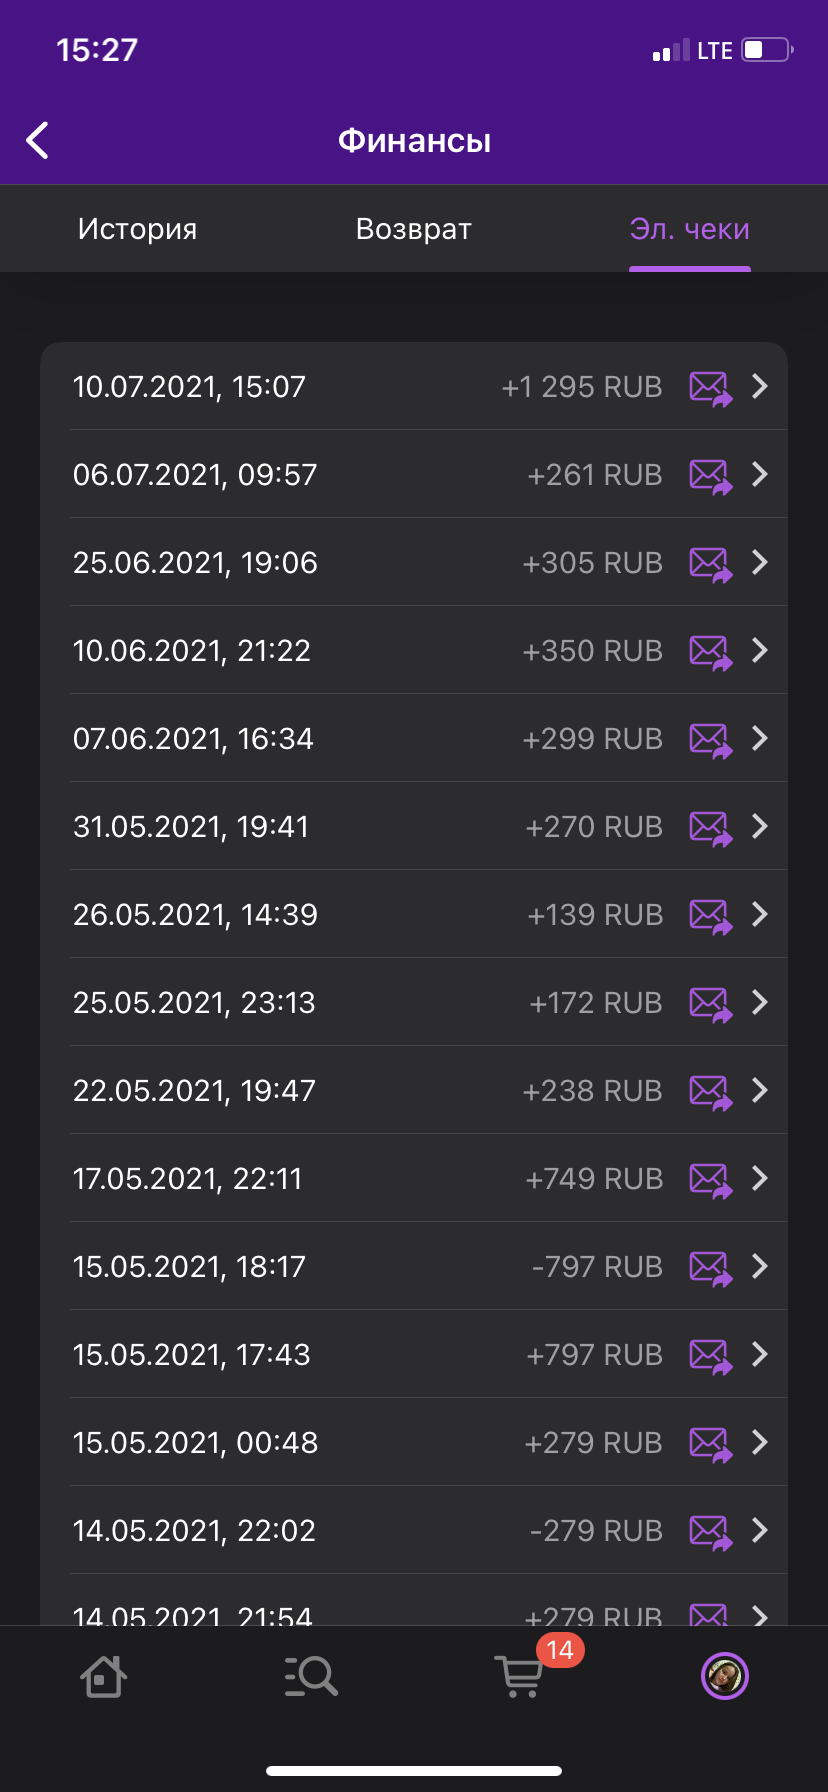828x1792 pixels.
Task: Expand the 31.05.2021 receipt chevron
Action: point(760,827)
